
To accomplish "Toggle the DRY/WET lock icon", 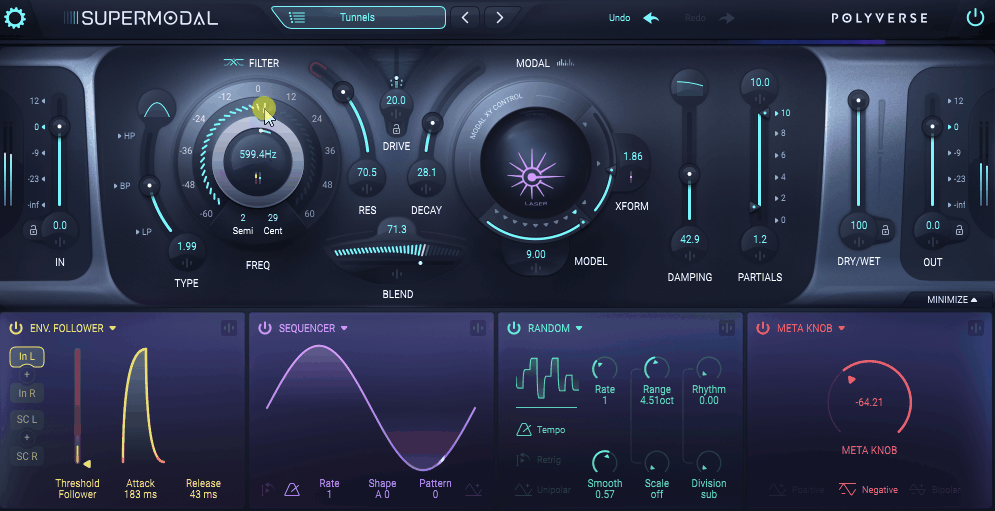I will pyautogui.click(x=885, y=230).
